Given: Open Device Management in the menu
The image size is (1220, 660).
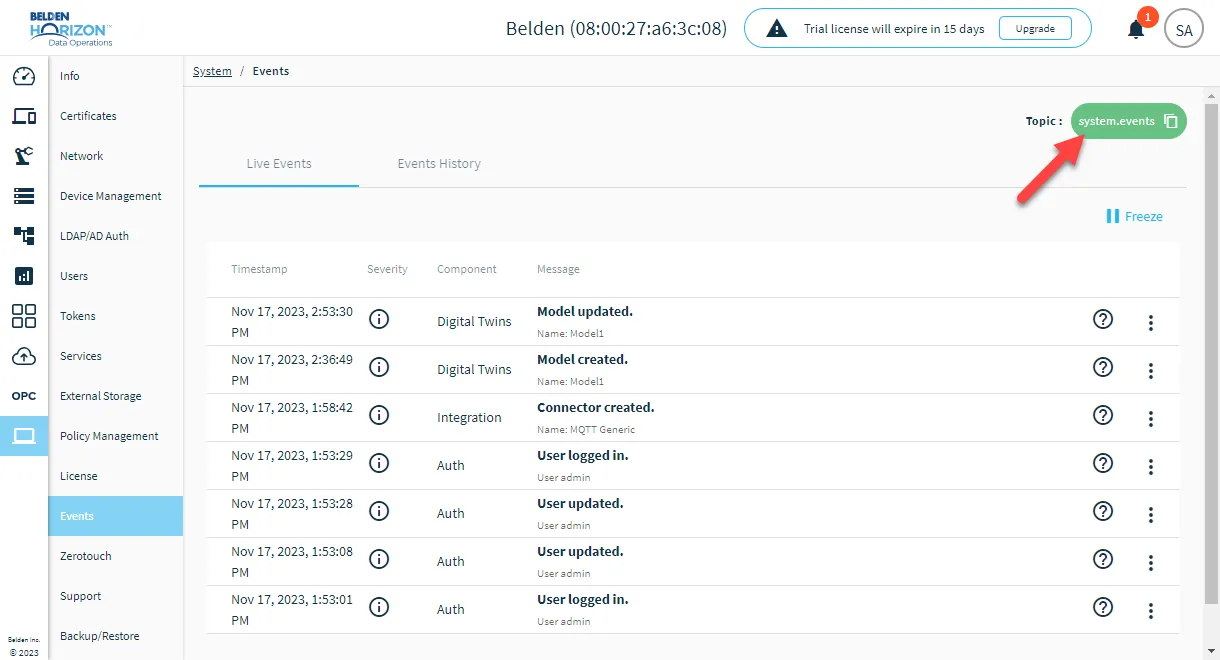Looking at the screenshot, I should coord(116,196).
